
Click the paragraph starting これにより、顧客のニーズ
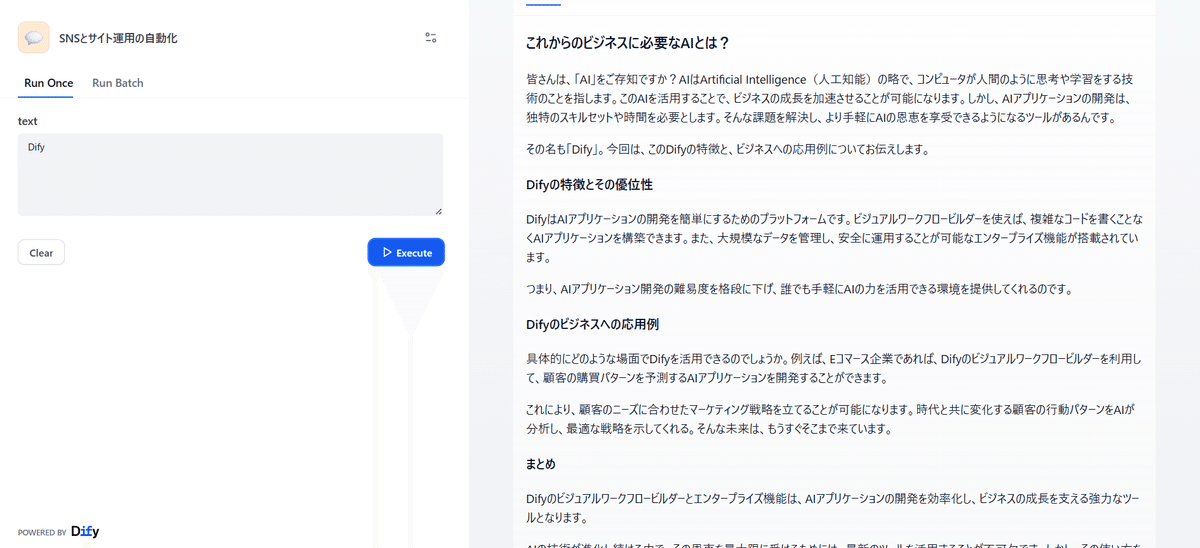(831, 420)
